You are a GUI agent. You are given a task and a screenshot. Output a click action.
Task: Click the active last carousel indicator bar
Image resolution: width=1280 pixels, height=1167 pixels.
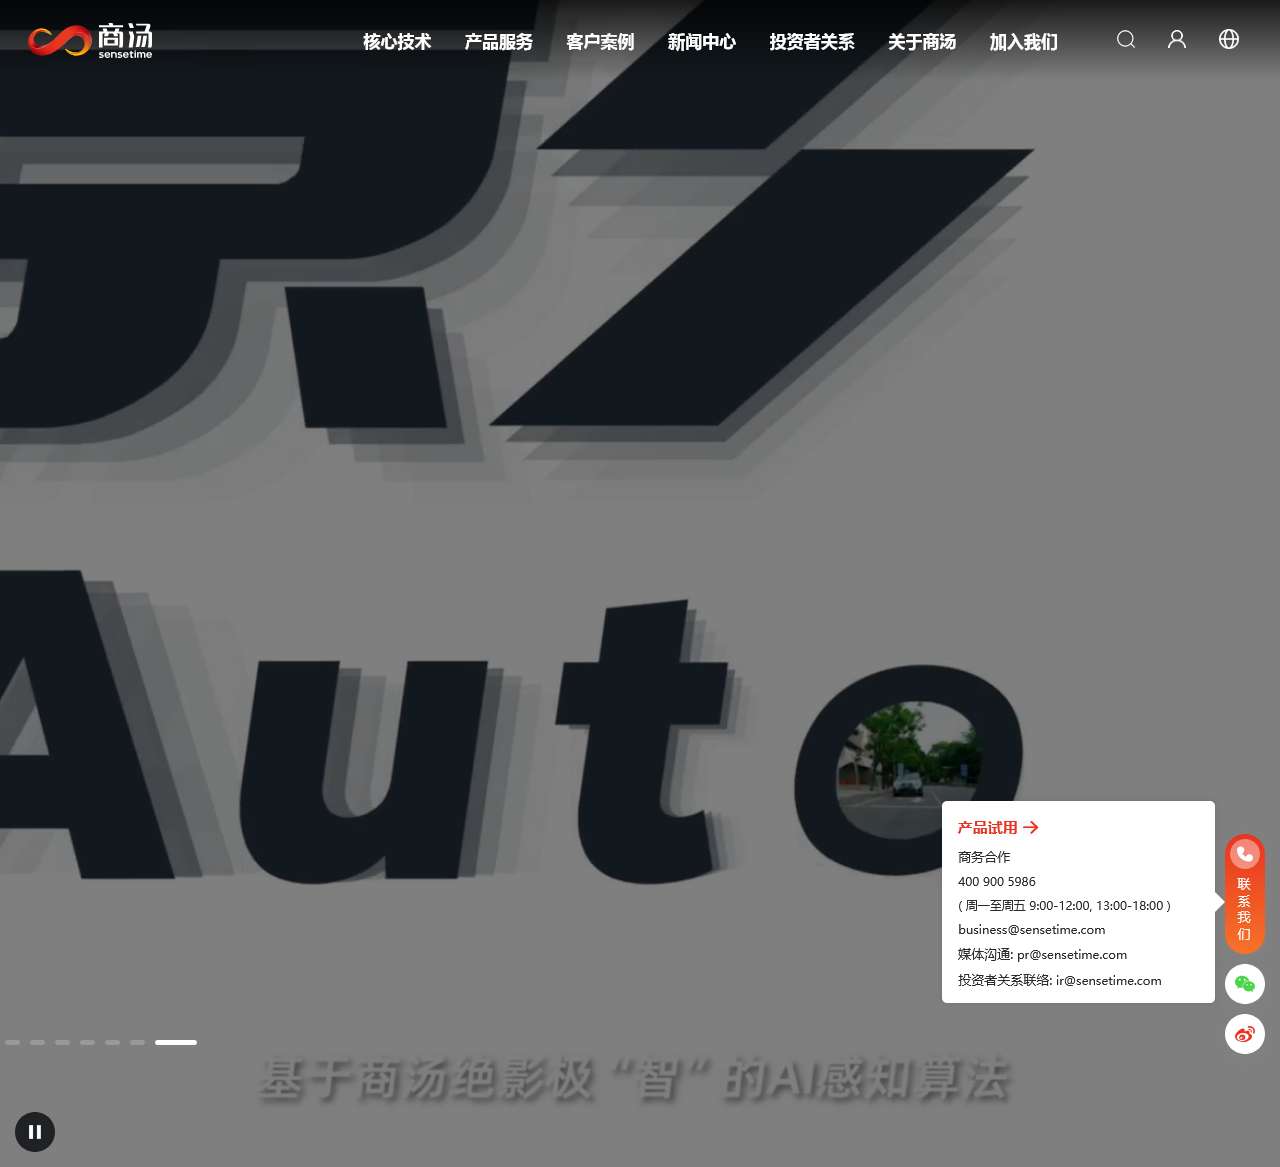coord(176,1042)
